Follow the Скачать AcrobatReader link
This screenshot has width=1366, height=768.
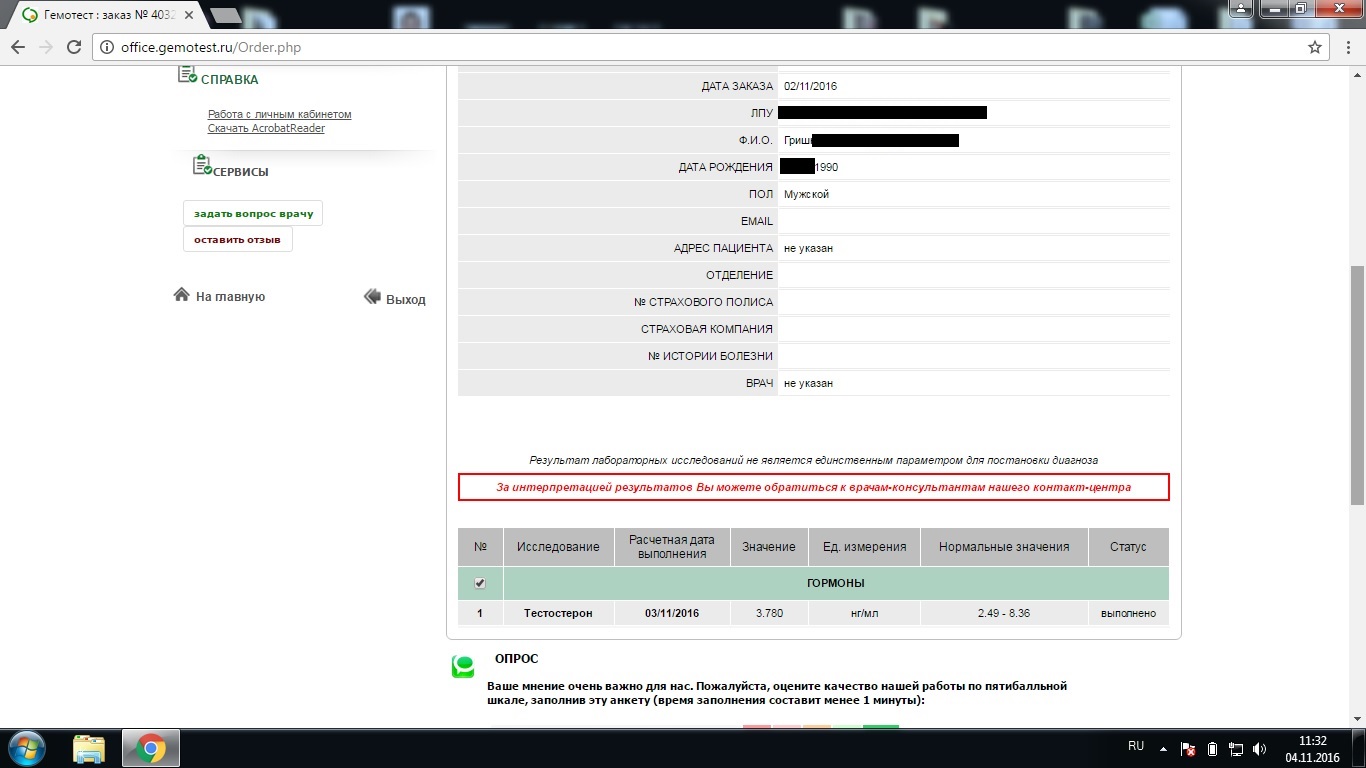pos(266,129)
